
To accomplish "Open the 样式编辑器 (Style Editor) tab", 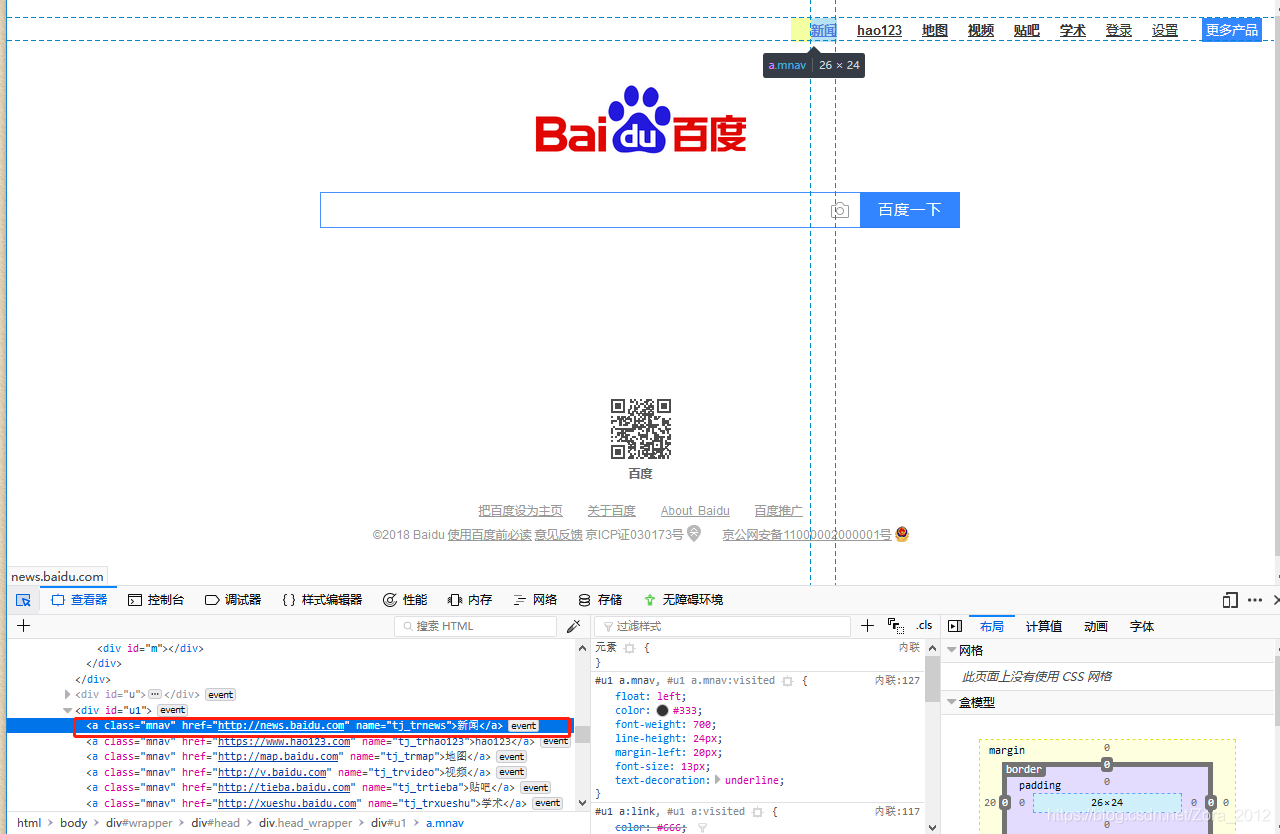I will point(322,600).
